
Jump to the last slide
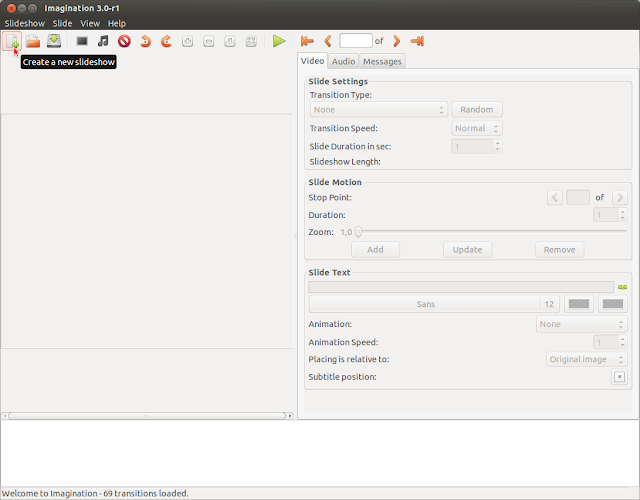[x=417, y=41]
